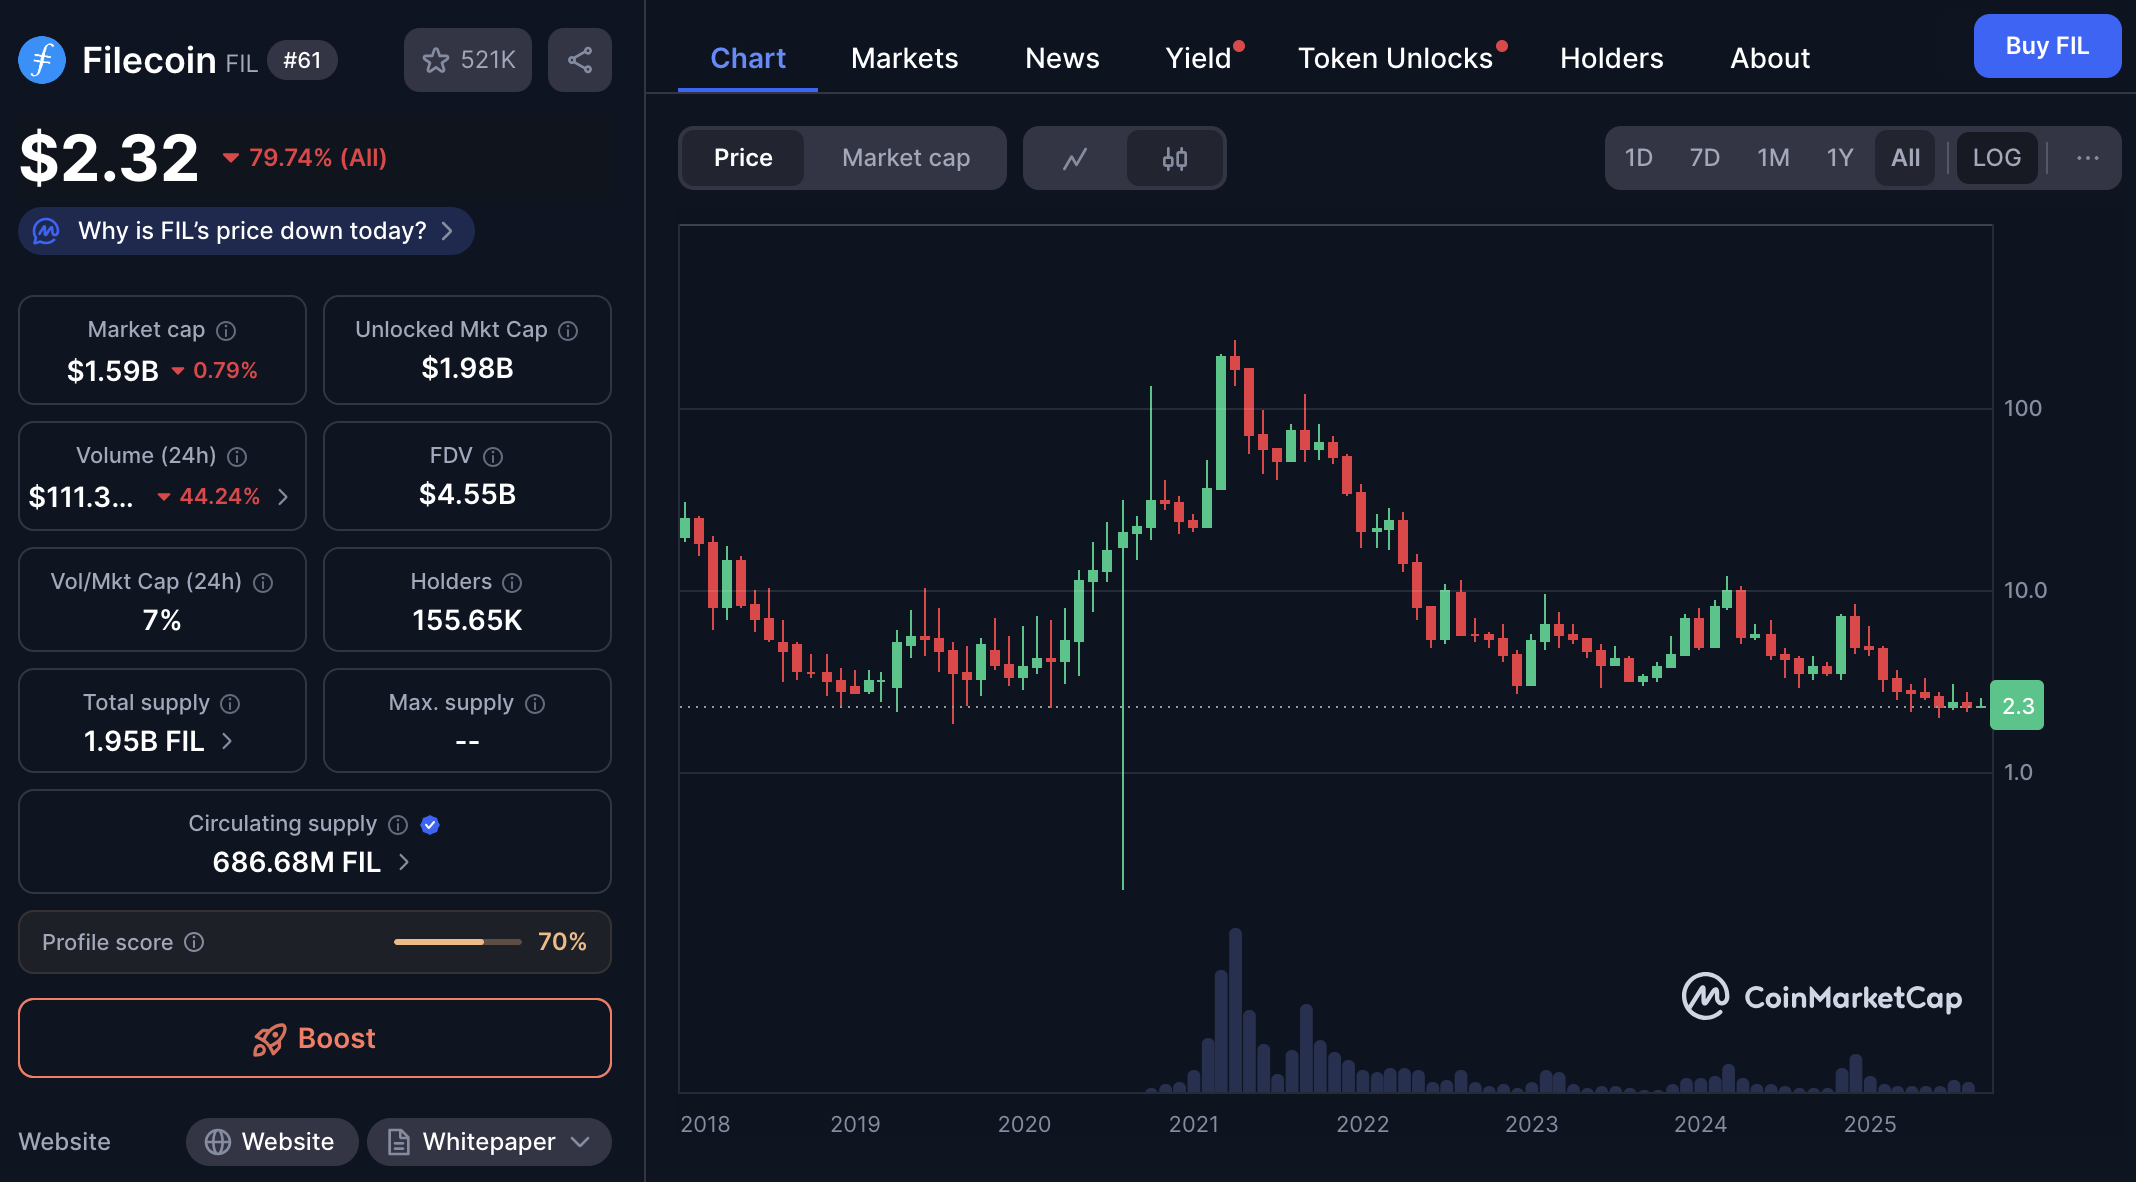Click the Profile score progress bar
The image size is (2136, 1182).
(457, 942)
